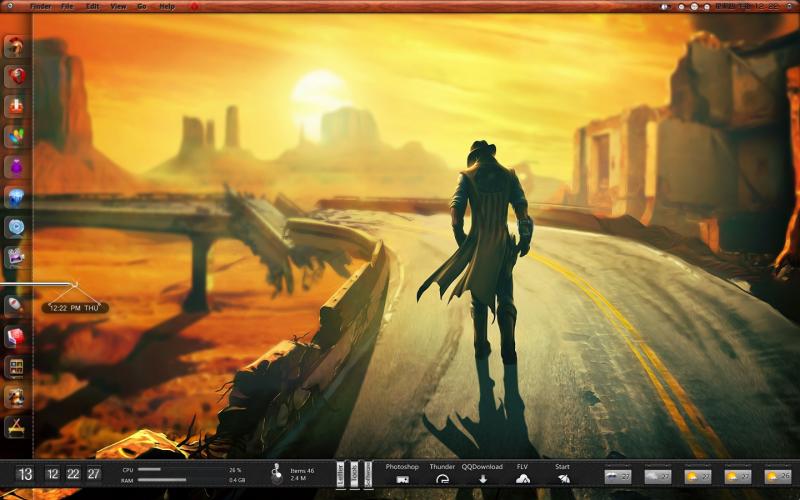
Task: Click the '2.4 M' recycle bin size
Action: pyautogui.click(x=298, y=479)
